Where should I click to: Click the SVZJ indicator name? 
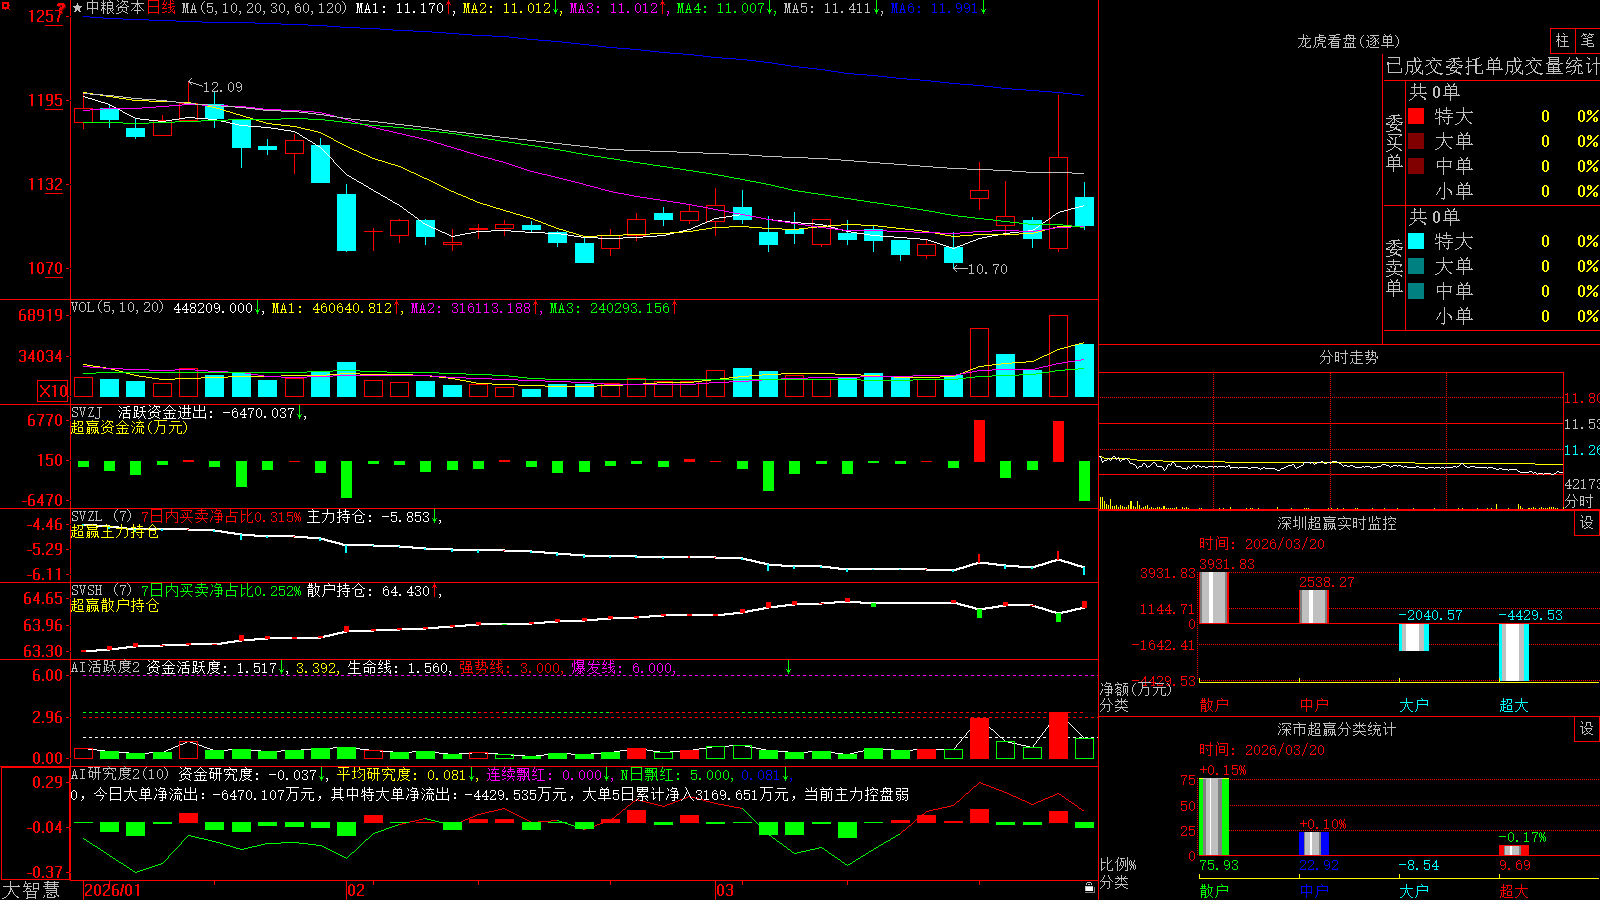(87, 413)
